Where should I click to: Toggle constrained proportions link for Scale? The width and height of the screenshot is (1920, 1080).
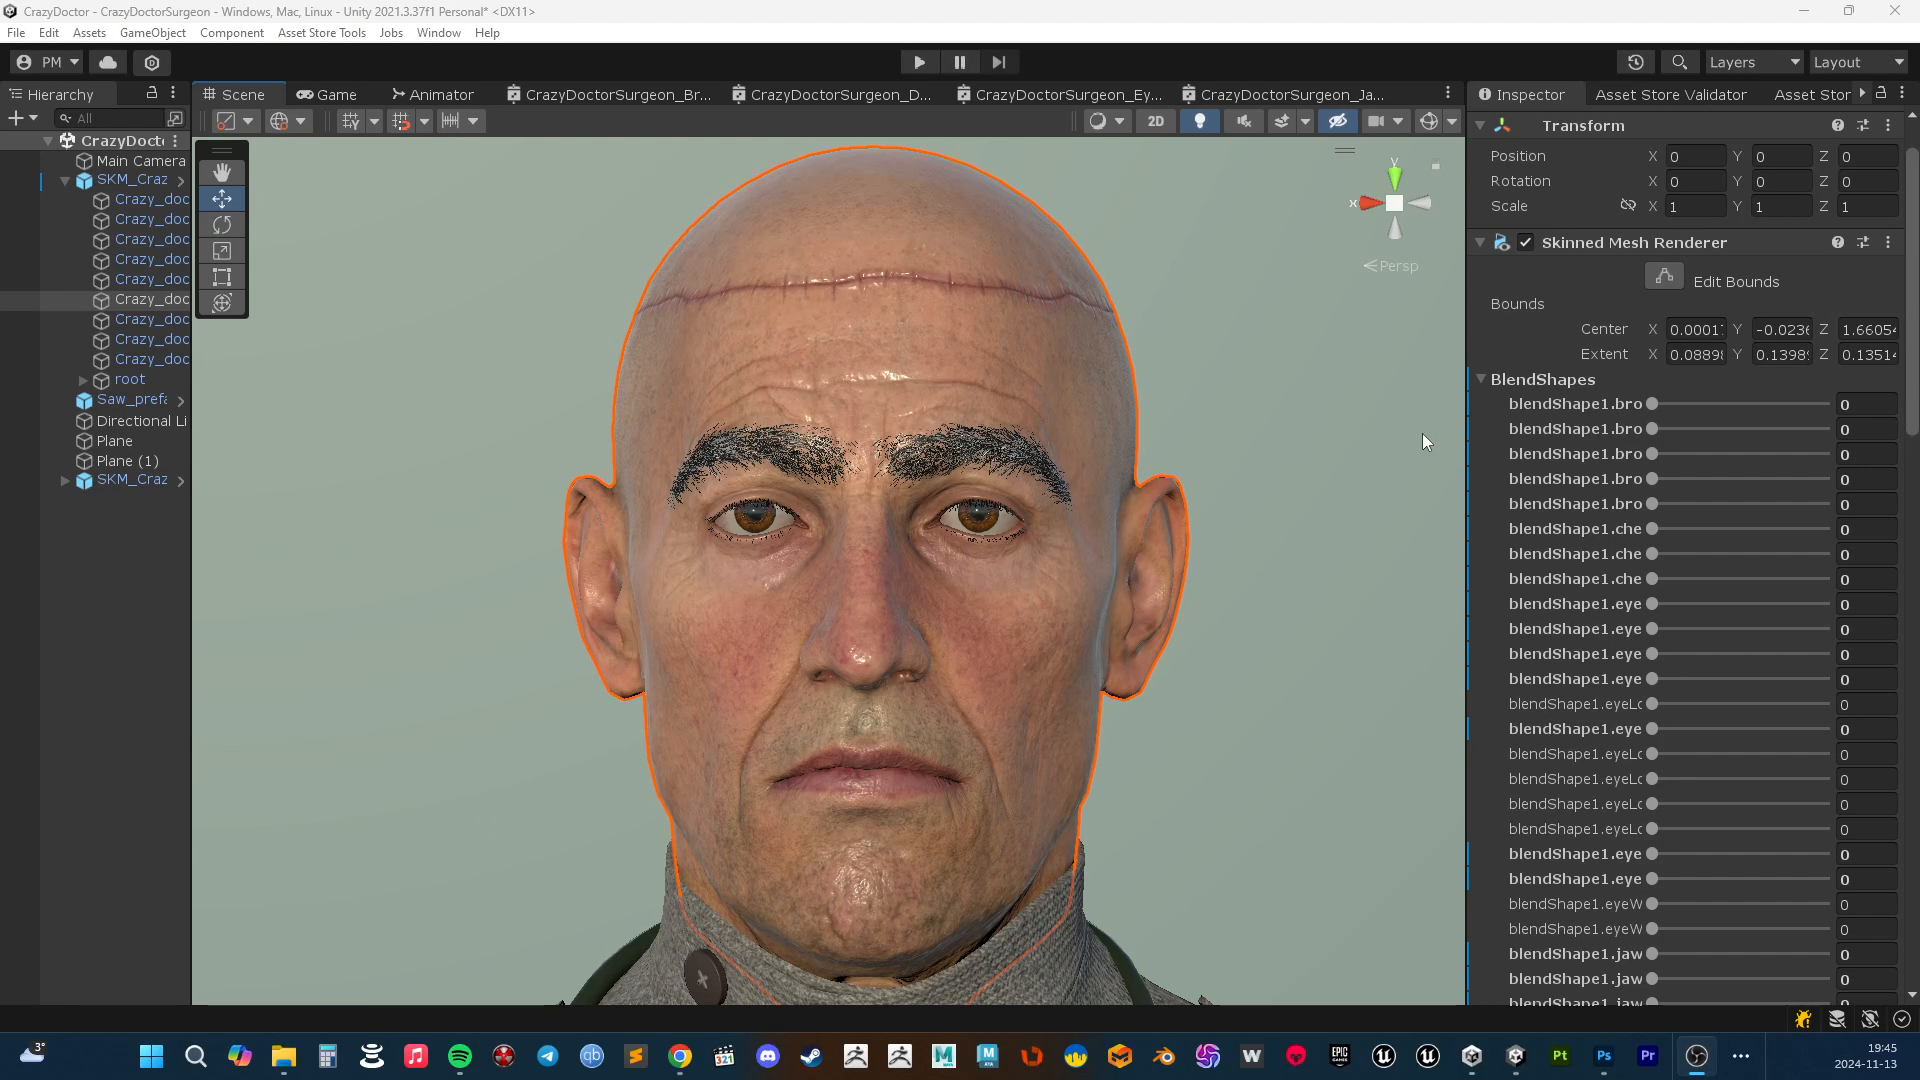tap(1628, 205)
